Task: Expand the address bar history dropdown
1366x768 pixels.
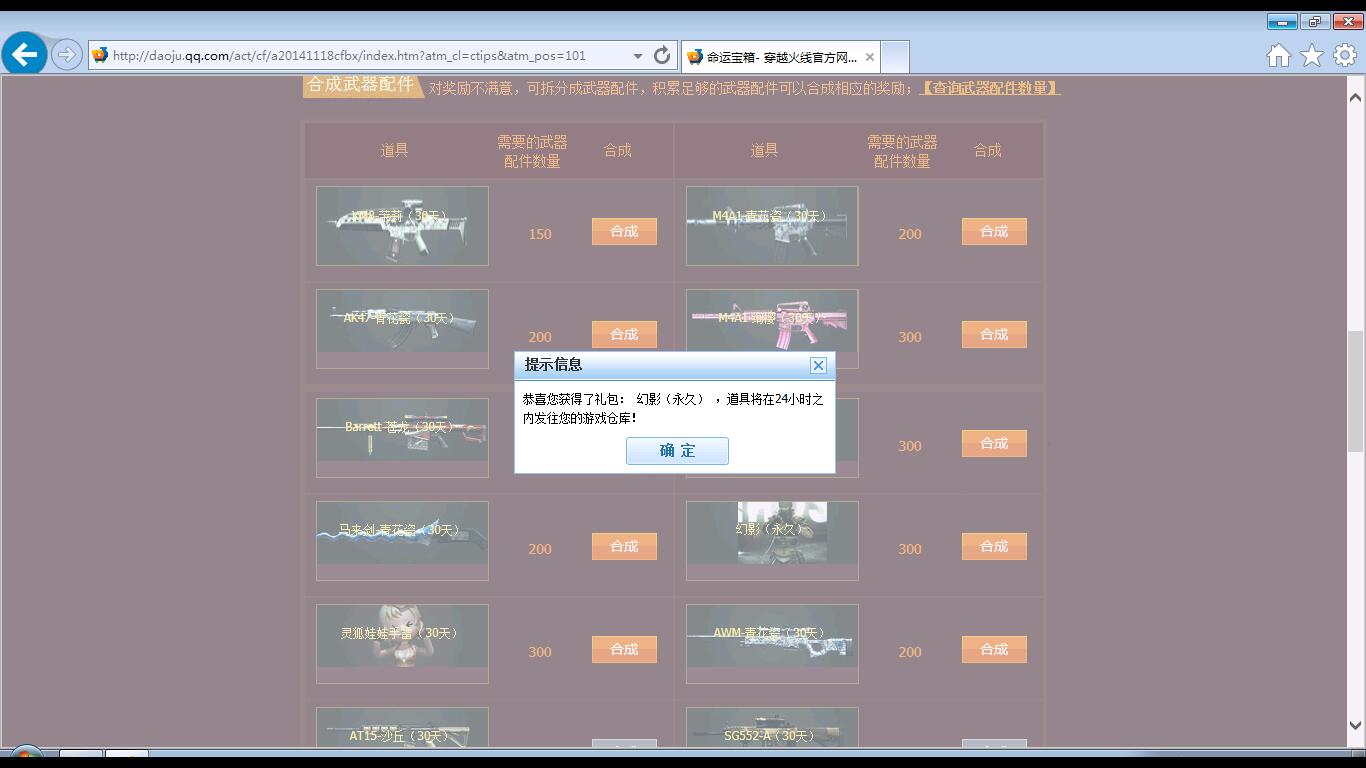Action: pyautogui.click(x=637, y=56)
